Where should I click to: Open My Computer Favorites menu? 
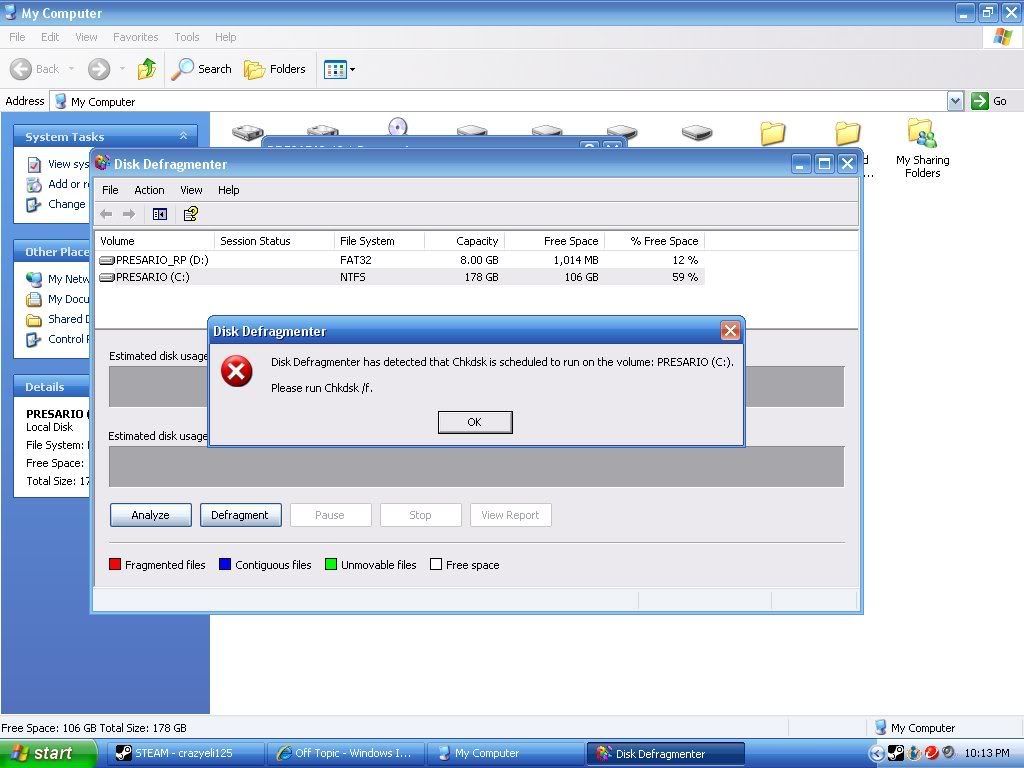[x=135, y=37]
